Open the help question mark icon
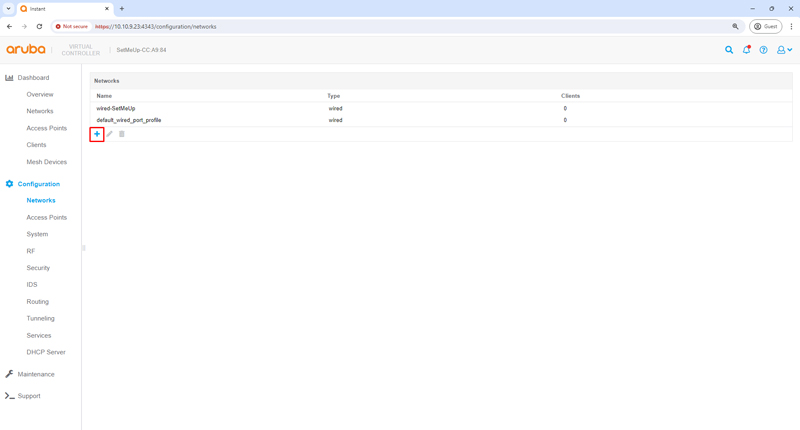Screen dimensions: 800x430 [x=763, y=50]
